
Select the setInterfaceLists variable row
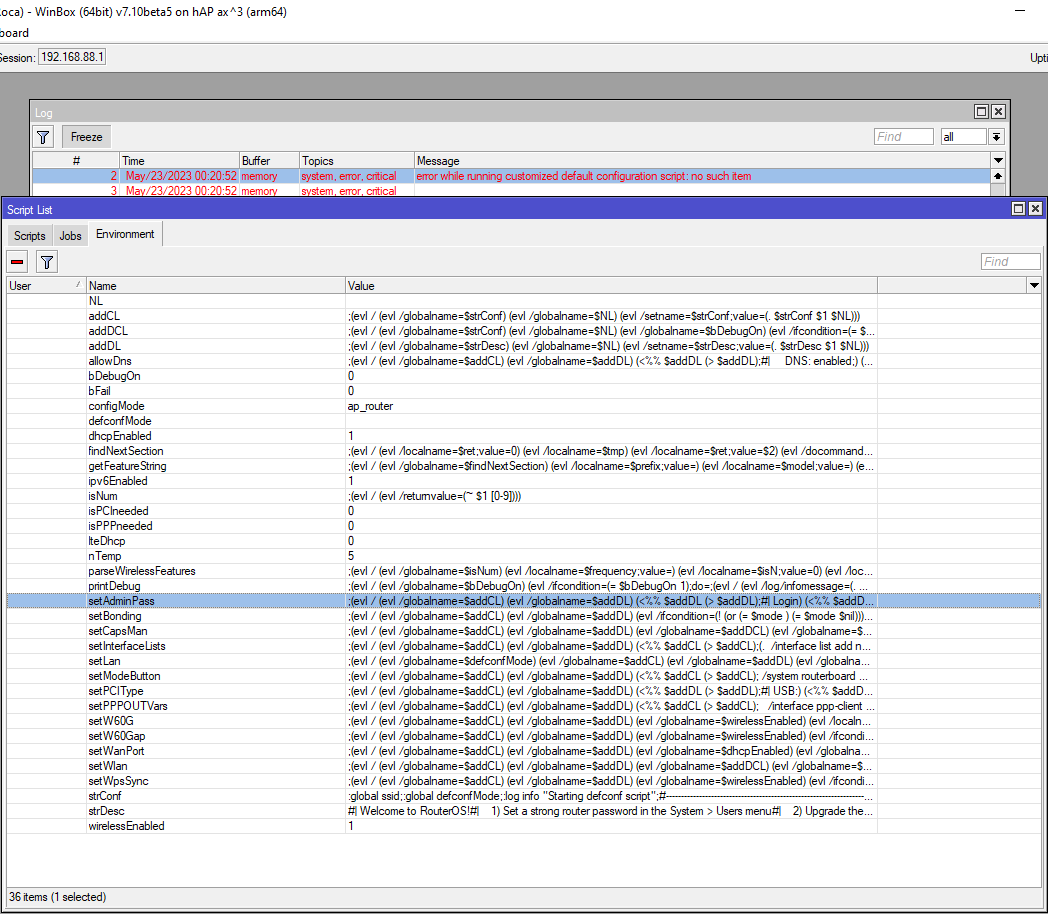(x=523, y=646)
